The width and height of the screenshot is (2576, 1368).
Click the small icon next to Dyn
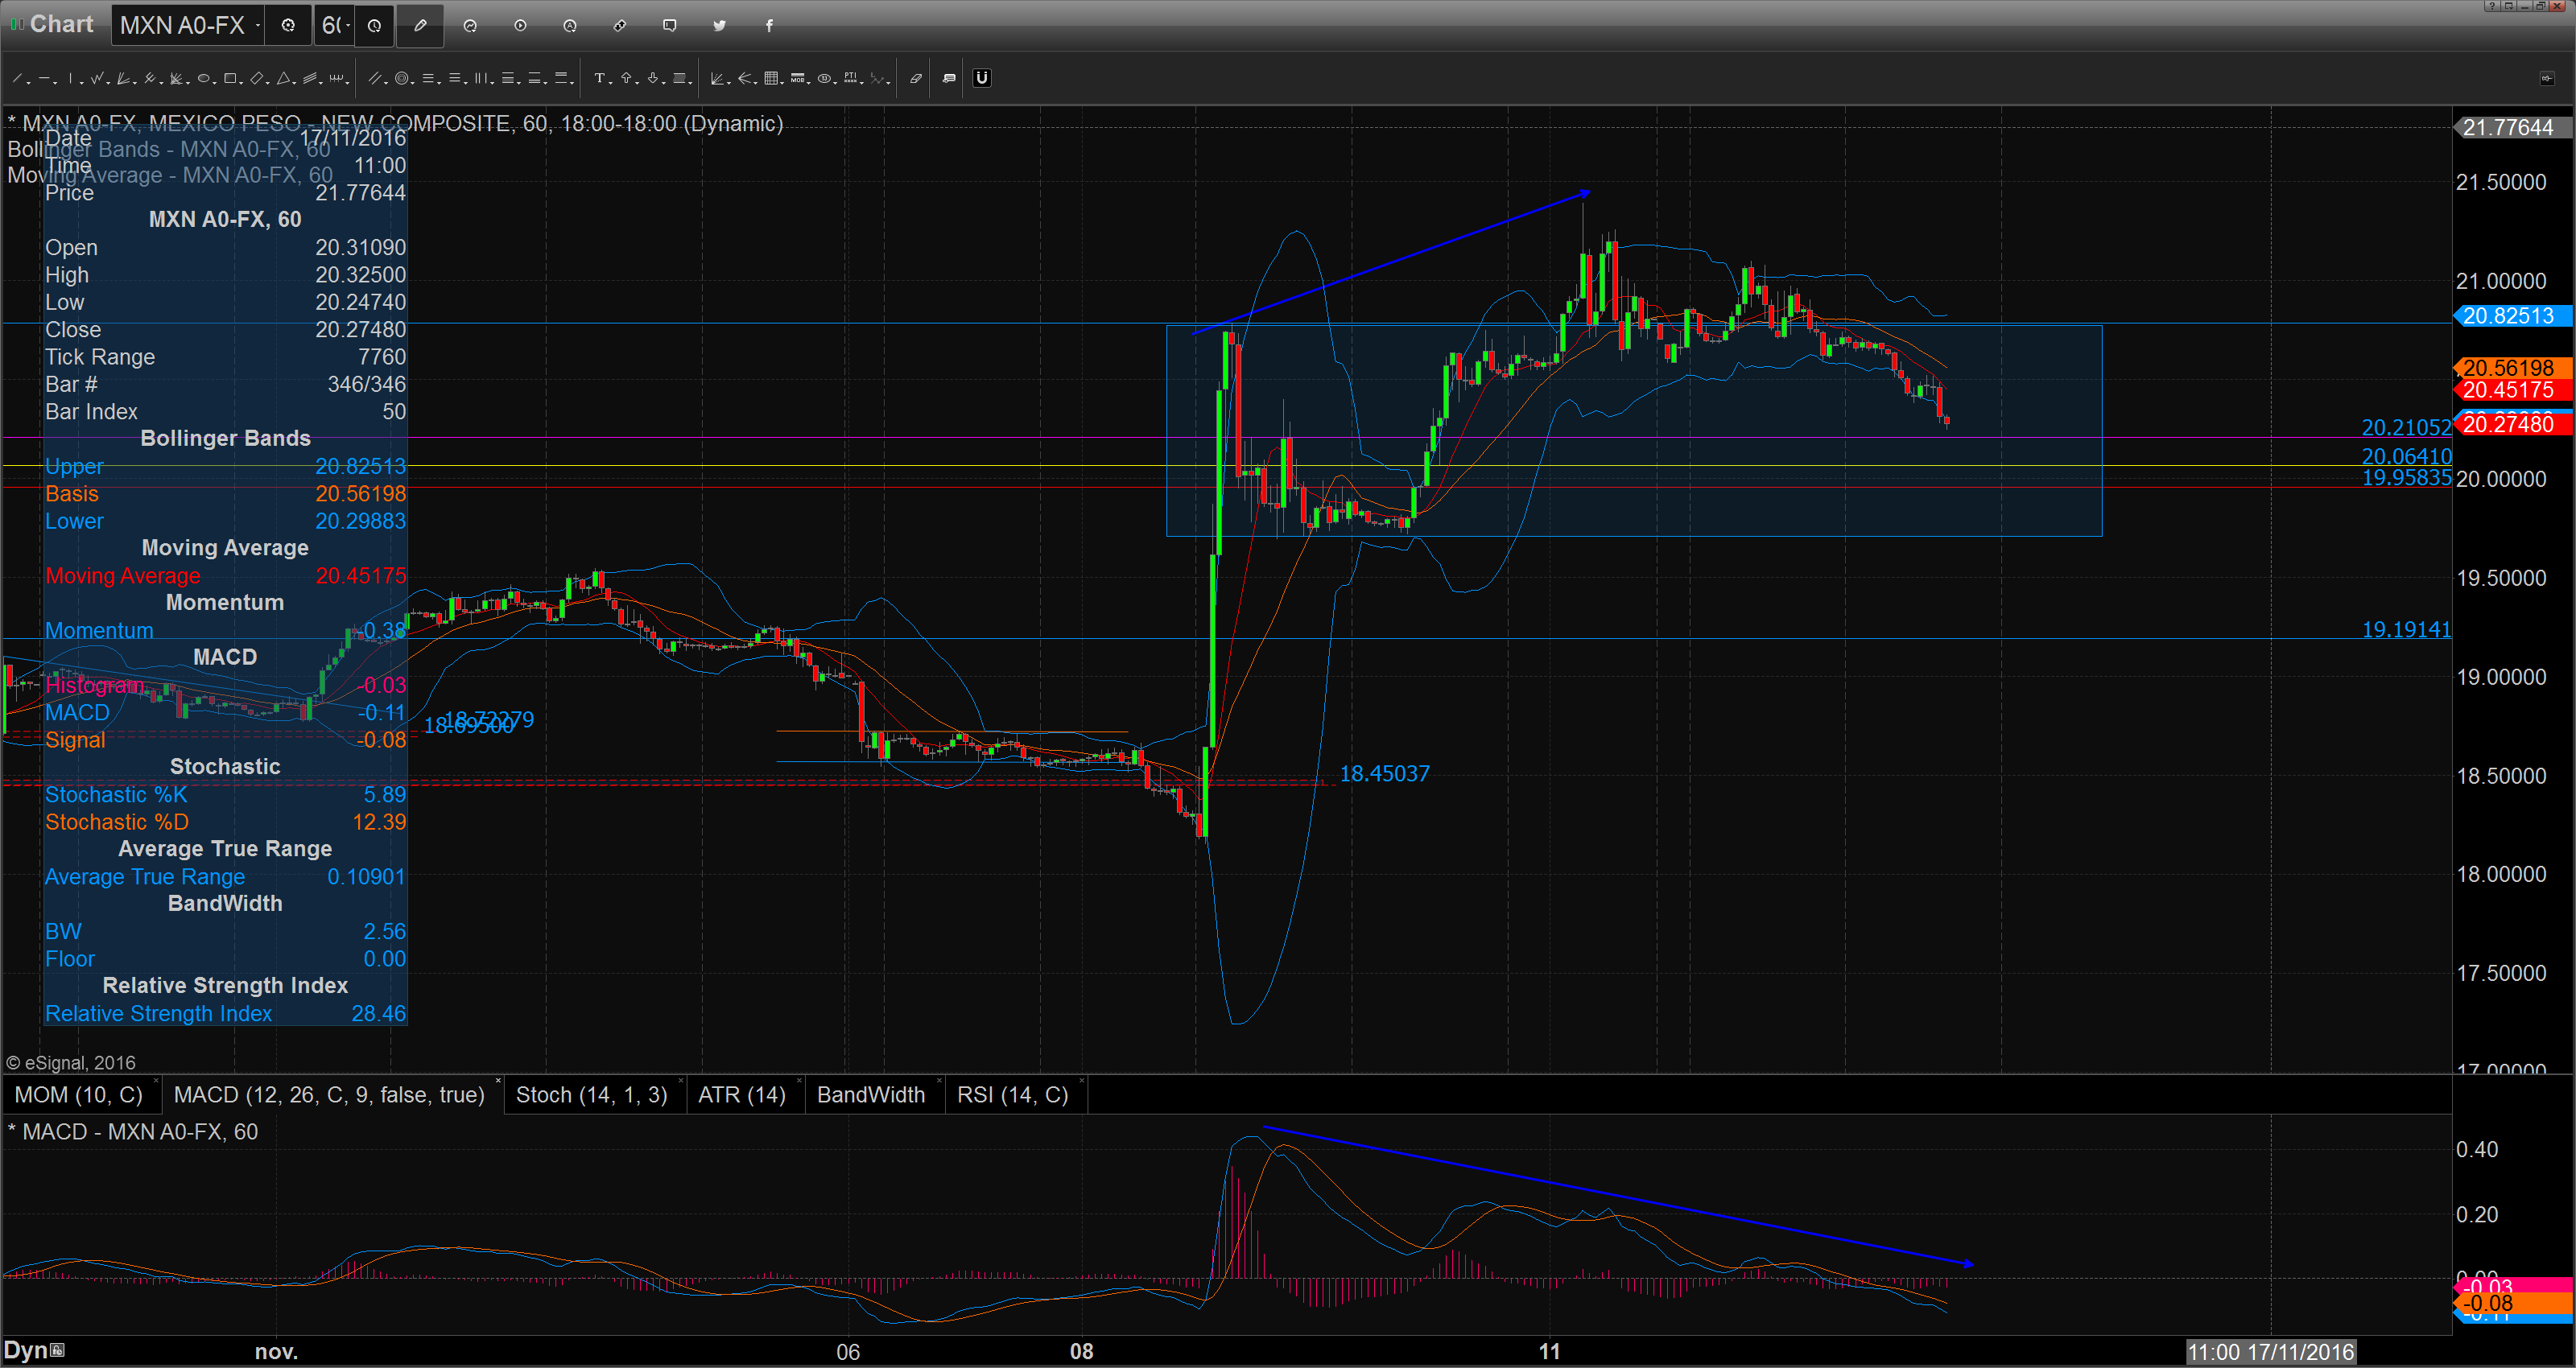pyautogui.click(x=58, y=1350)
